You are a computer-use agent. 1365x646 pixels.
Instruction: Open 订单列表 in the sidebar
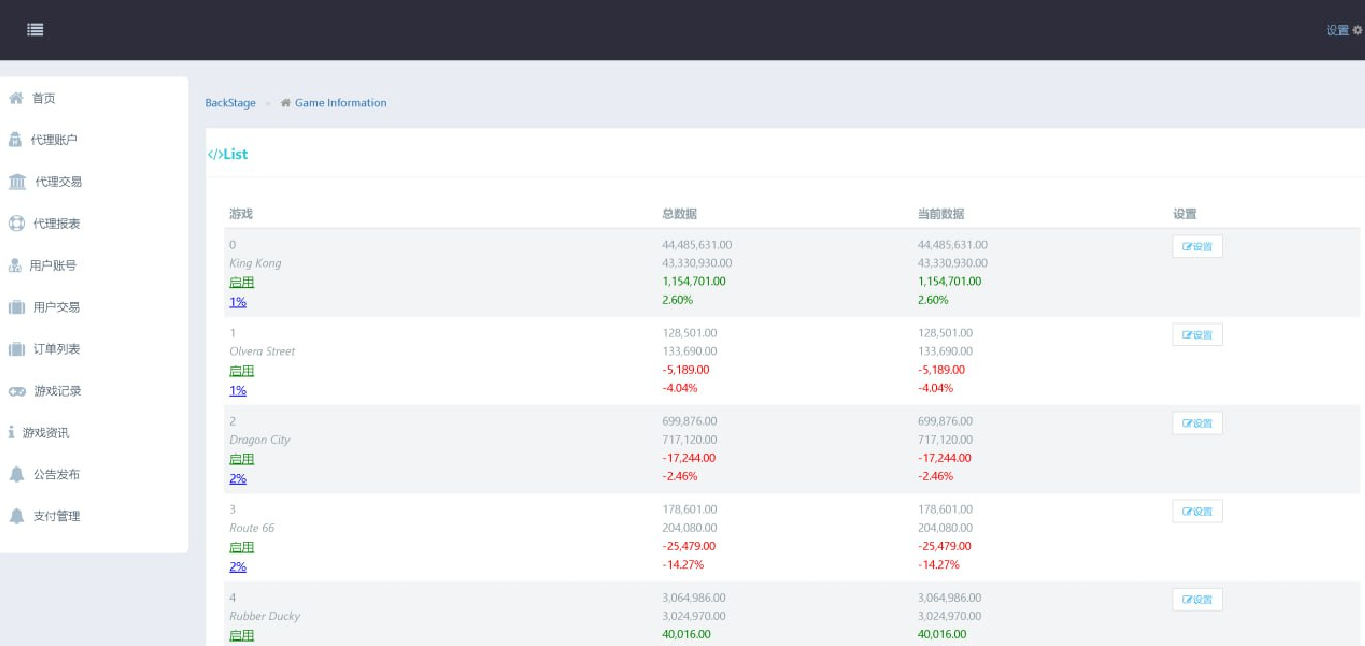point(57,349)
